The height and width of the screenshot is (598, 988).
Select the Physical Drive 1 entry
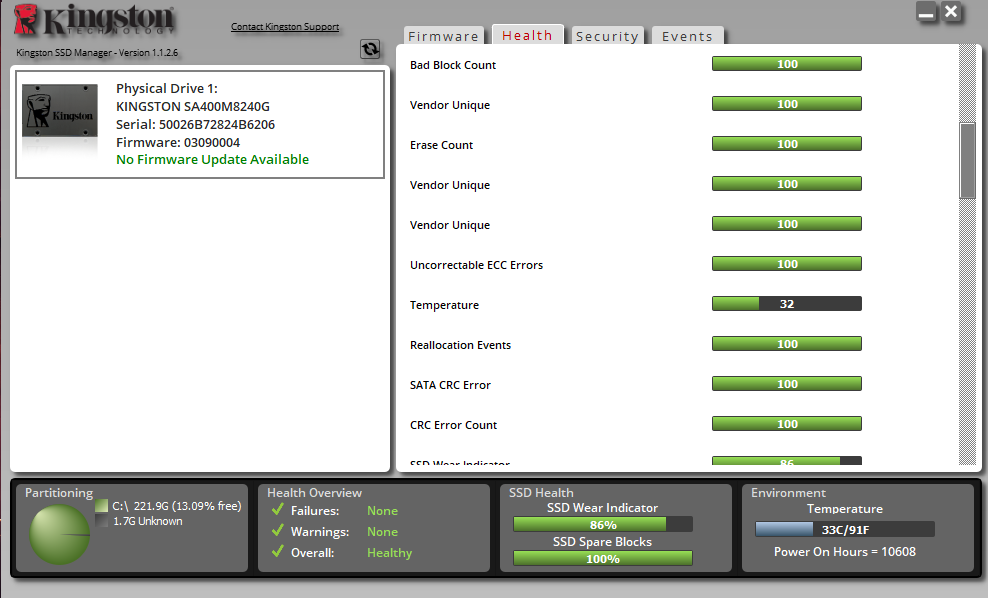200,124
